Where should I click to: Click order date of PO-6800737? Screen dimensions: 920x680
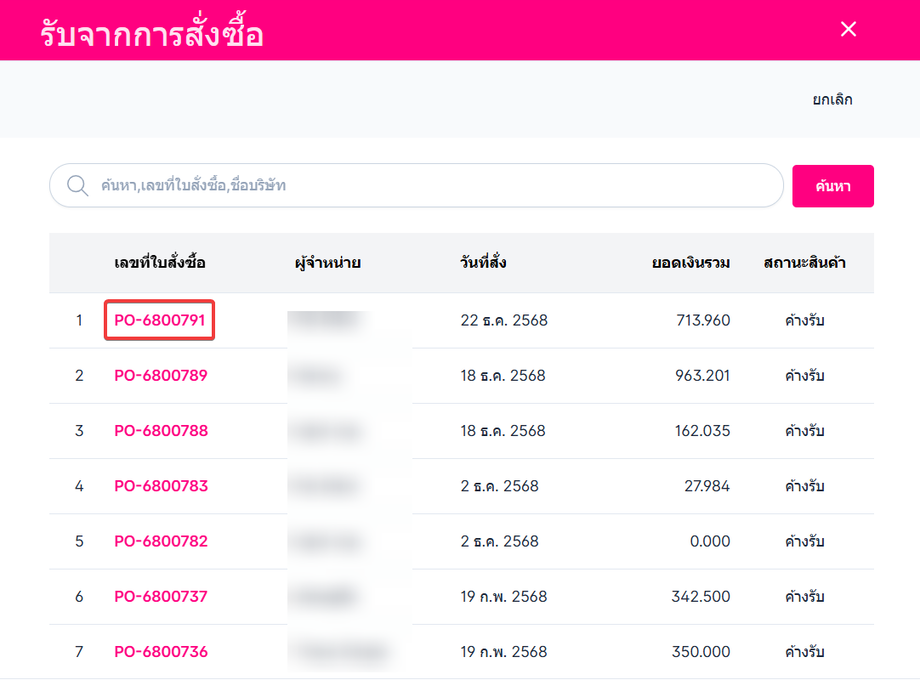503,596
